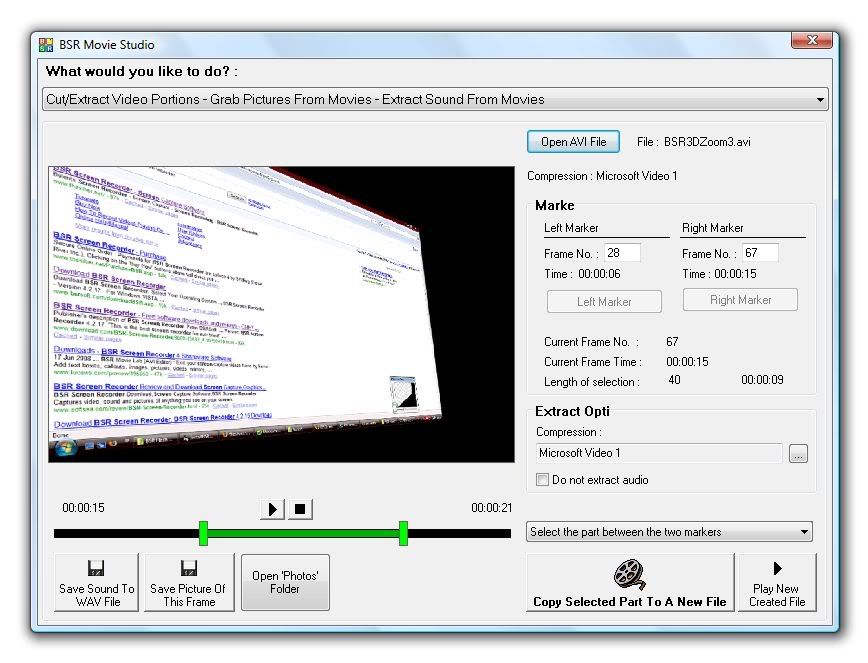Play the video
Screen dimensions: 868x663
tap(272, 509)
